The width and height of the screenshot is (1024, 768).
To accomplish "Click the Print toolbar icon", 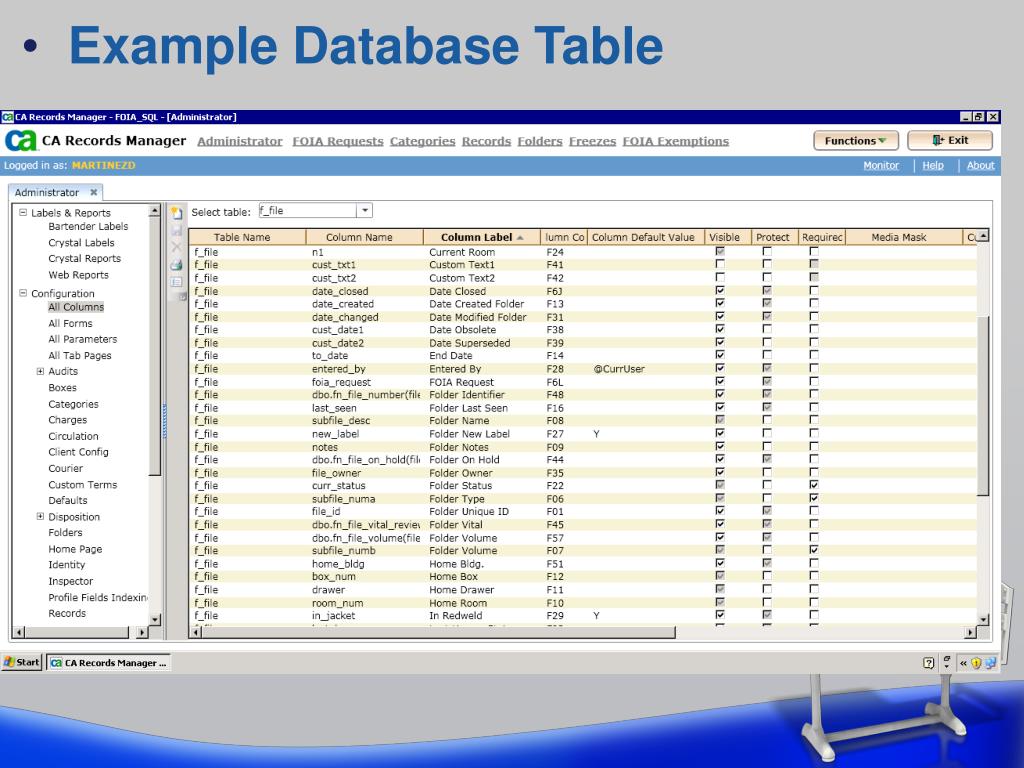I will 176,265.
